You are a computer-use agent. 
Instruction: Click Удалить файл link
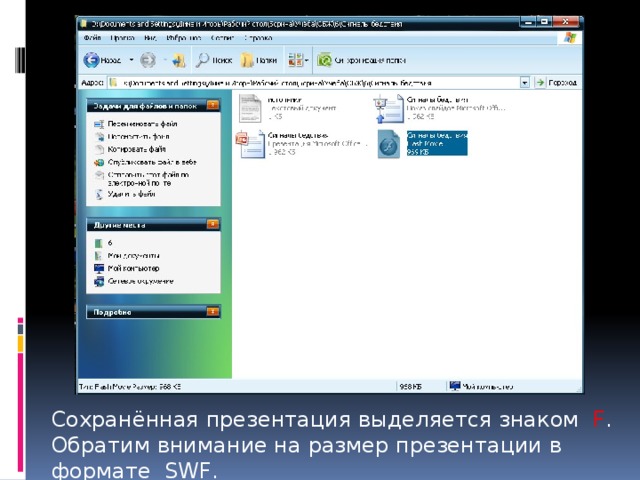tap(131, 194)
